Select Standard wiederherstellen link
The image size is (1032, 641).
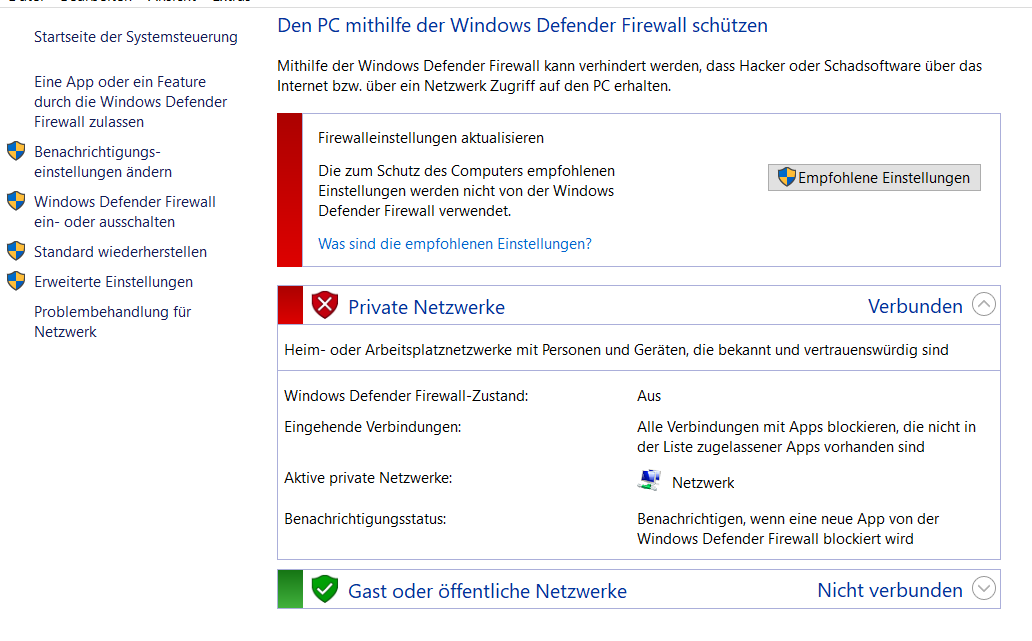(120, 252)
